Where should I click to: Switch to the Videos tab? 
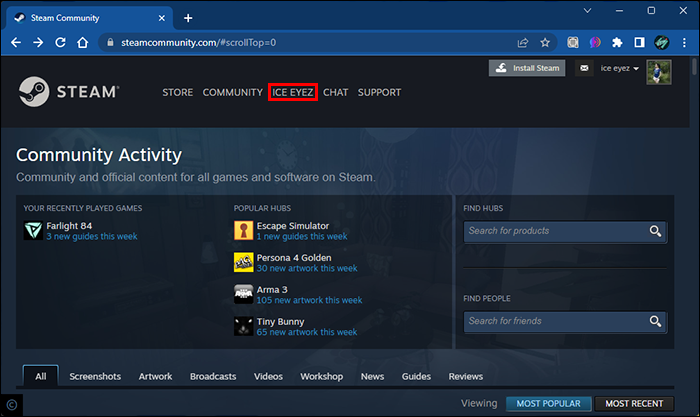[268, 376]
